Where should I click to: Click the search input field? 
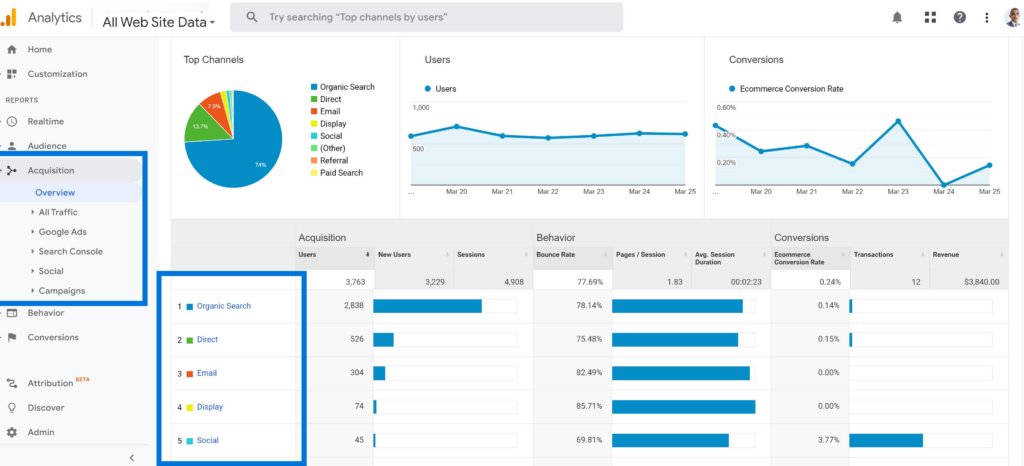(426, 17)
